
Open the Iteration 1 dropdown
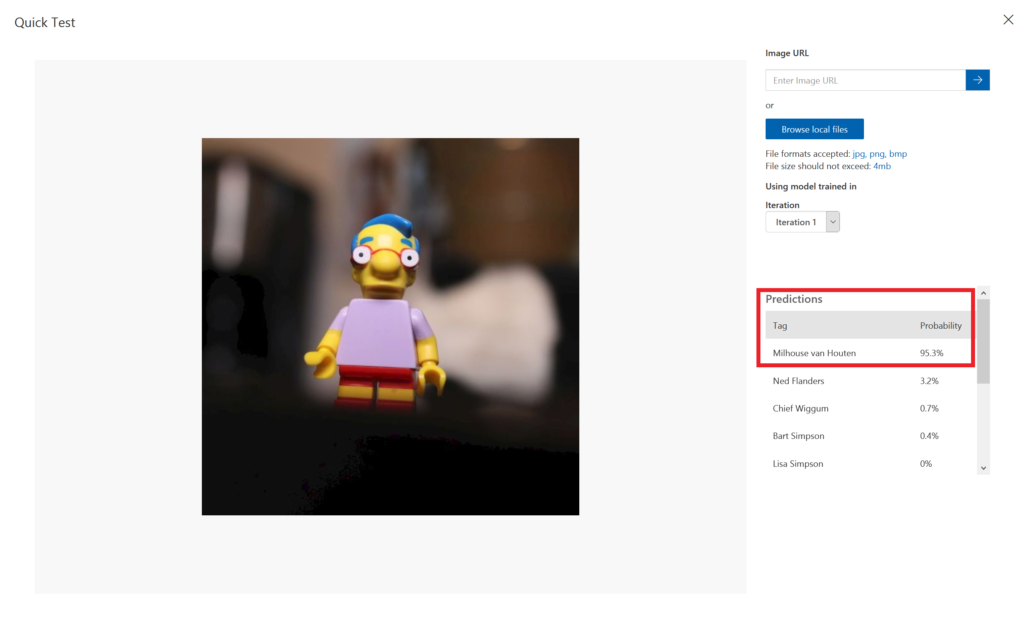802,222
